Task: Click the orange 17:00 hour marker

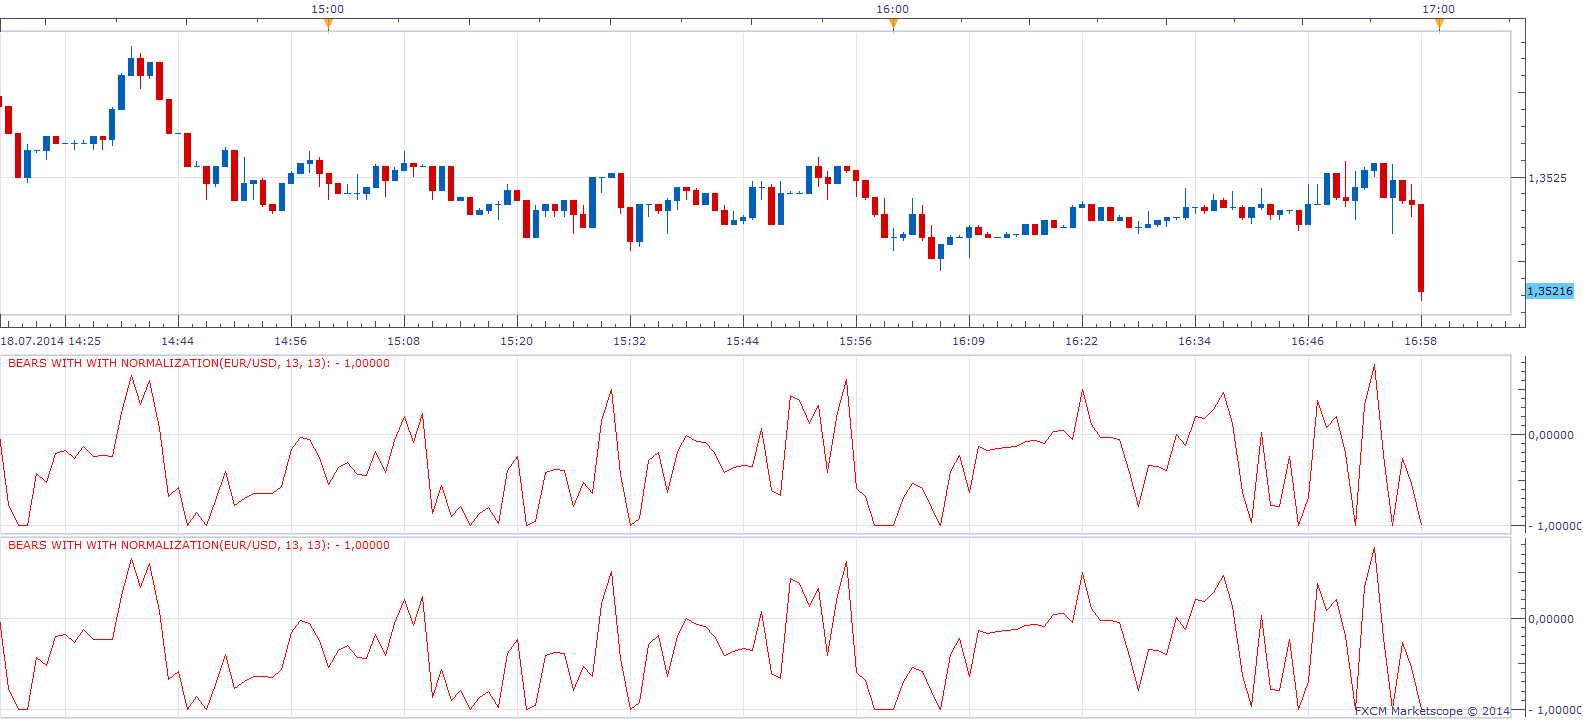Action: (x=1439, y=25)
